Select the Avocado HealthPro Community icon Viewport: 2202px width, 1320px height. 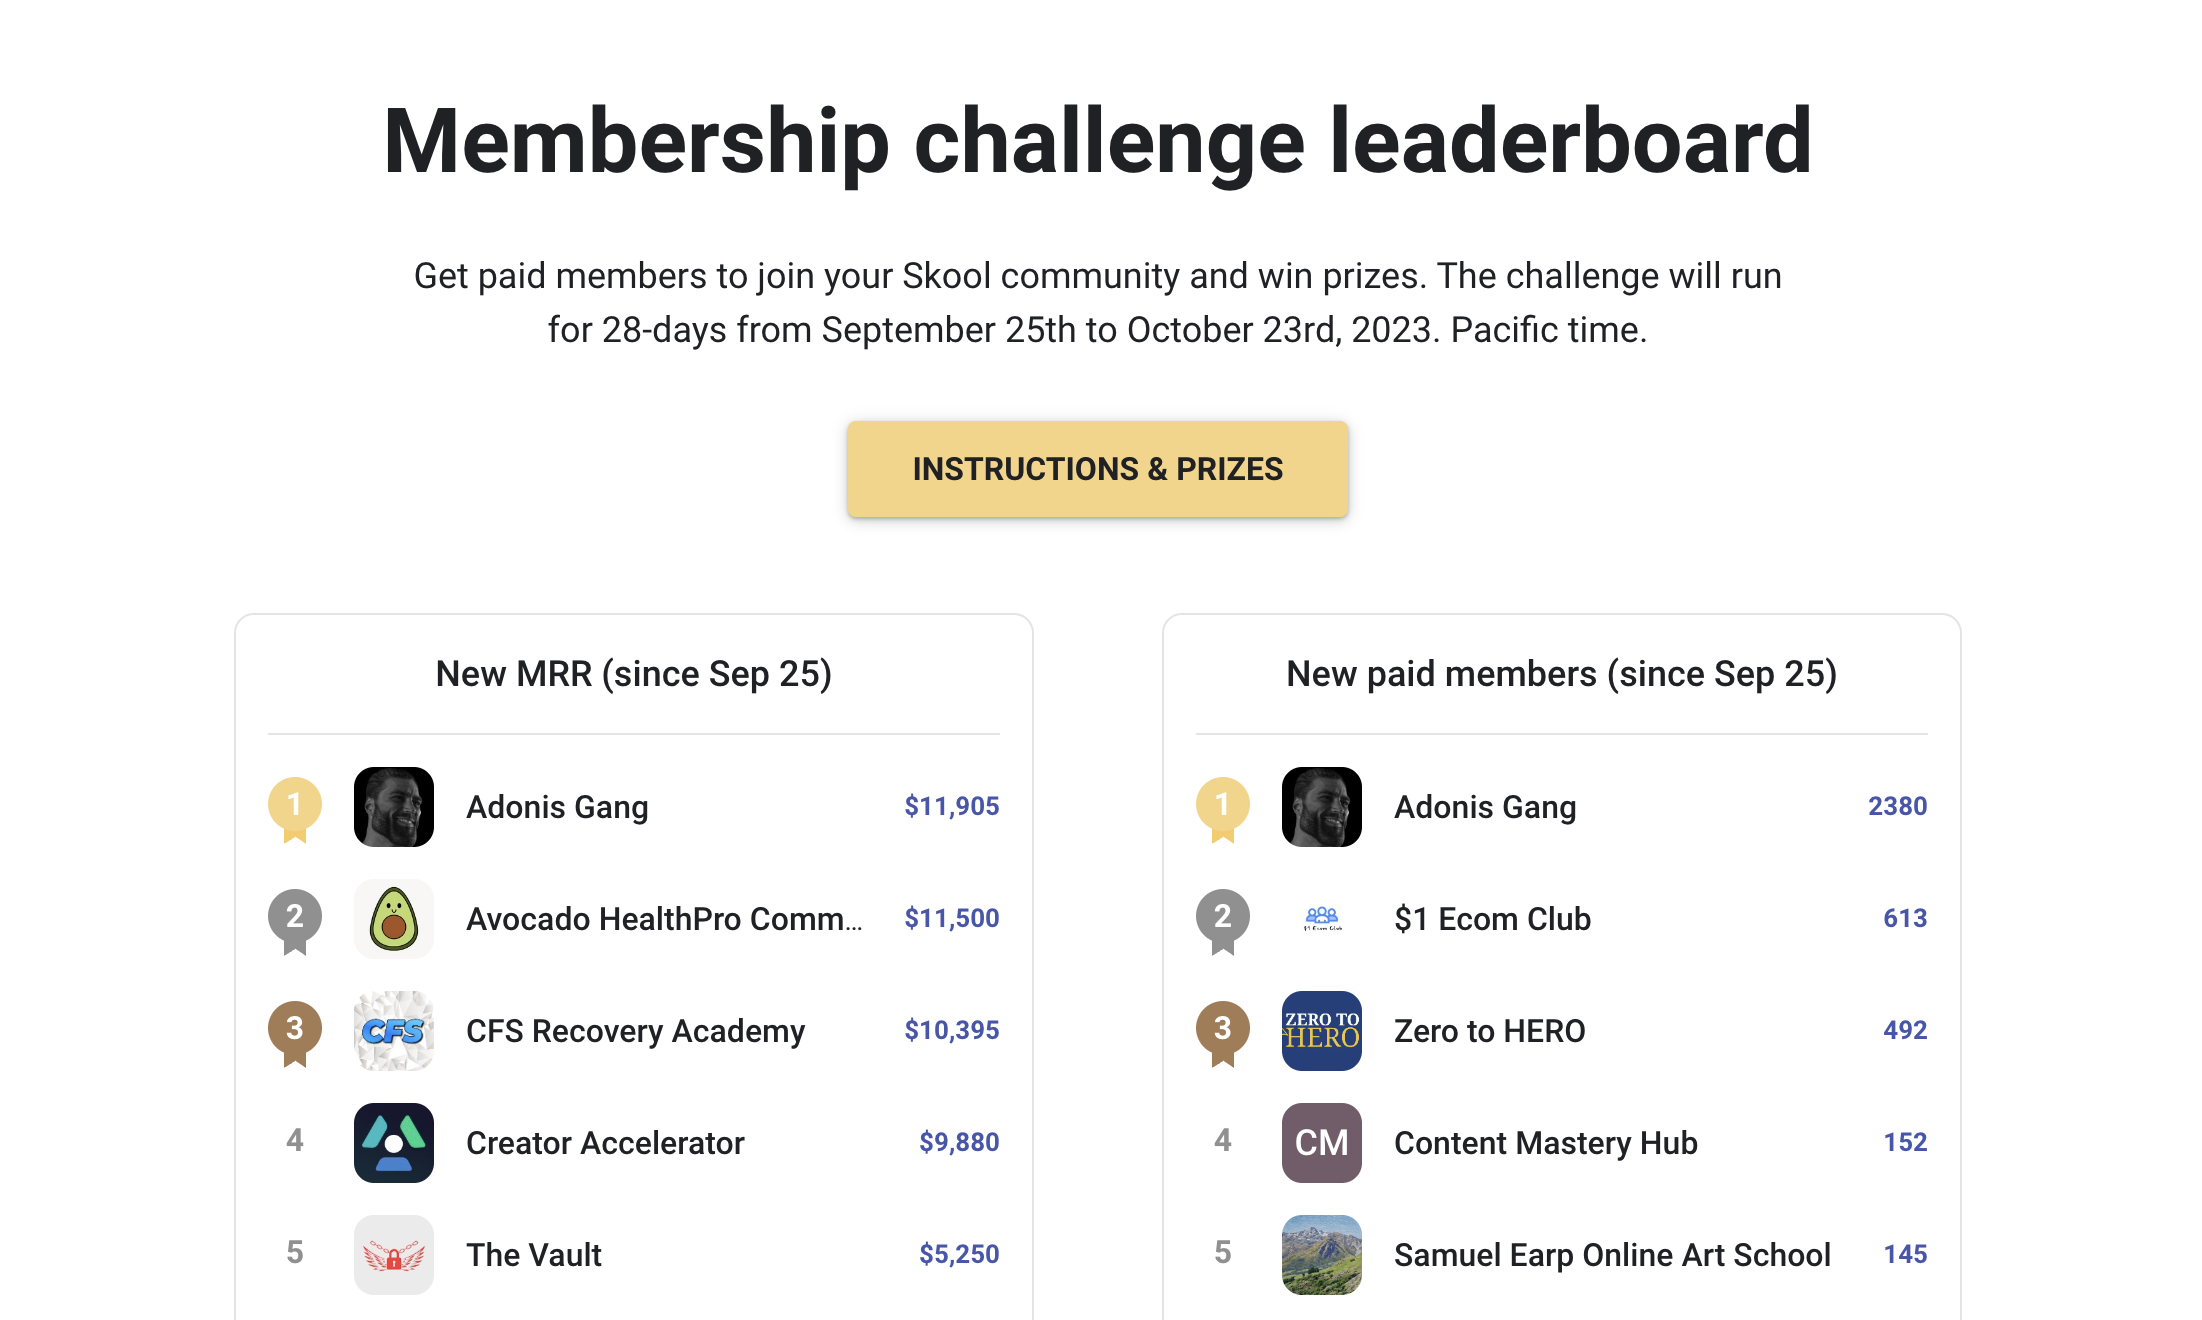tap(394, 919)
